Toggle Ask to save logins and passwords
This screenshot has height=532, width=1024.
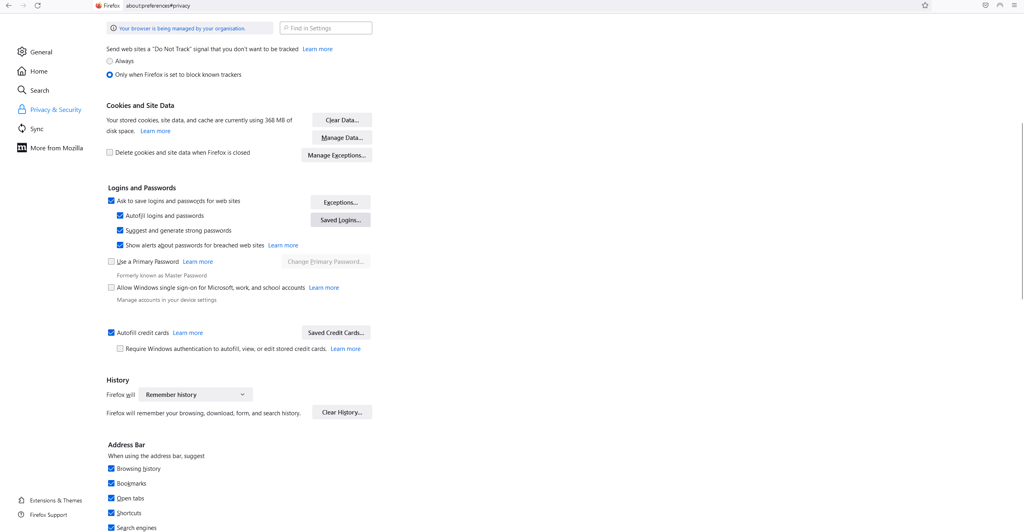tap(111, 201)
